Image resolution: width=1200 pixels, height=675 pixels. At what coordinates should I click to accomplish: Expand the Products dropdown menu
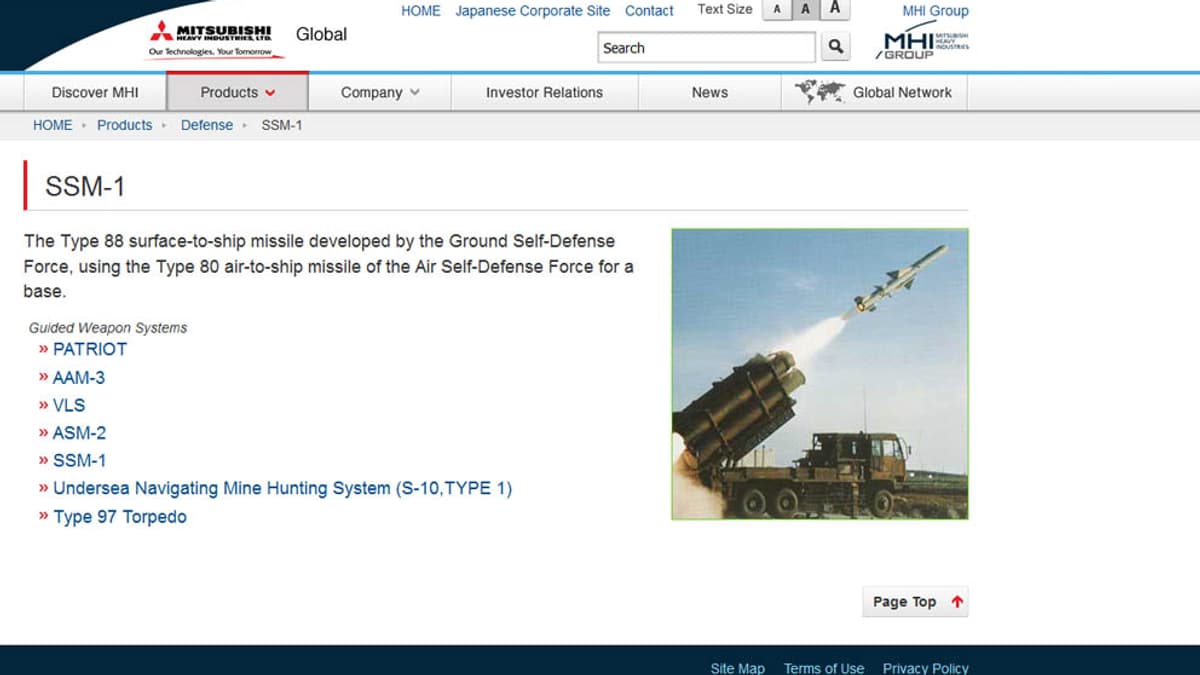pos(238,92)
